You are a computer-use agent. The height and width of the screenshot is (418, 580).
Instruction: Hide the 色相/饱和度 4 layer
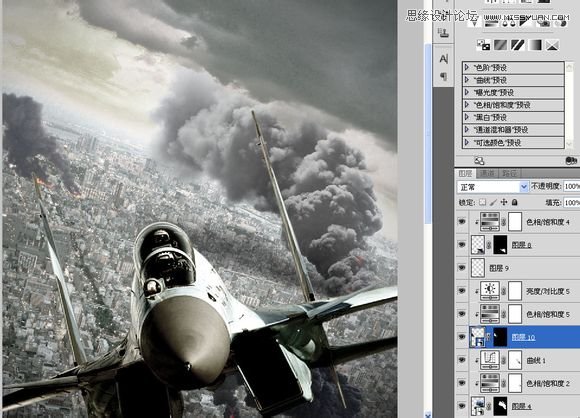click(462, 222)
